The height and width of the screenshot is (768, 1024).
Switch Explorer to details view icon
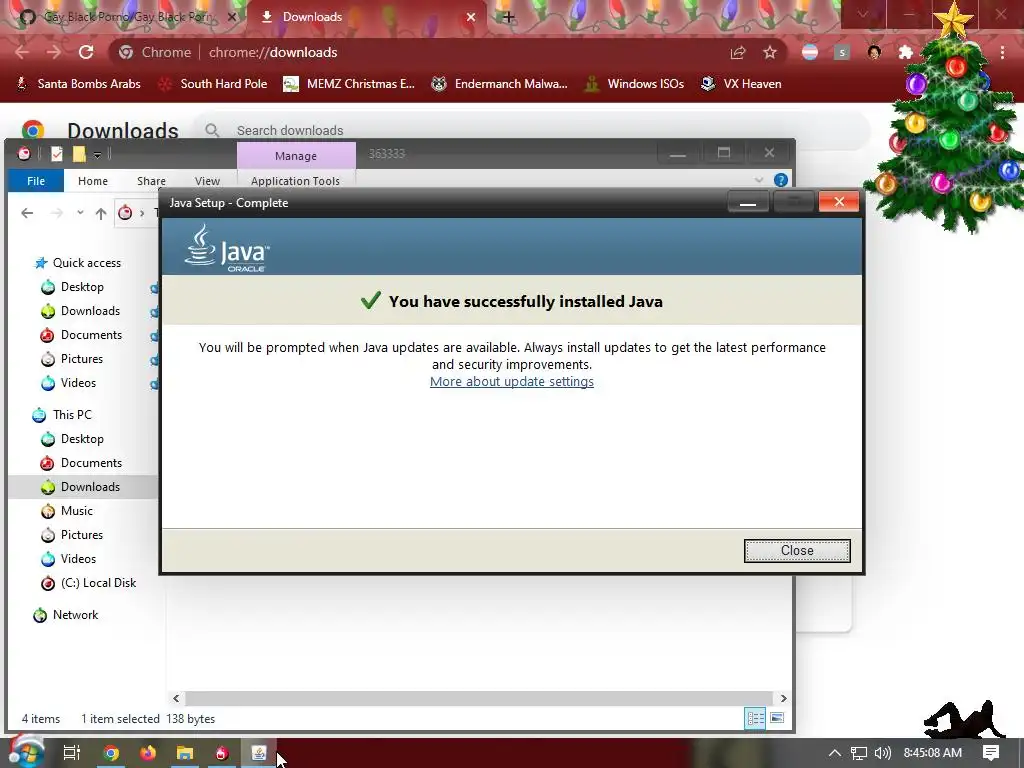pos(756,718)
